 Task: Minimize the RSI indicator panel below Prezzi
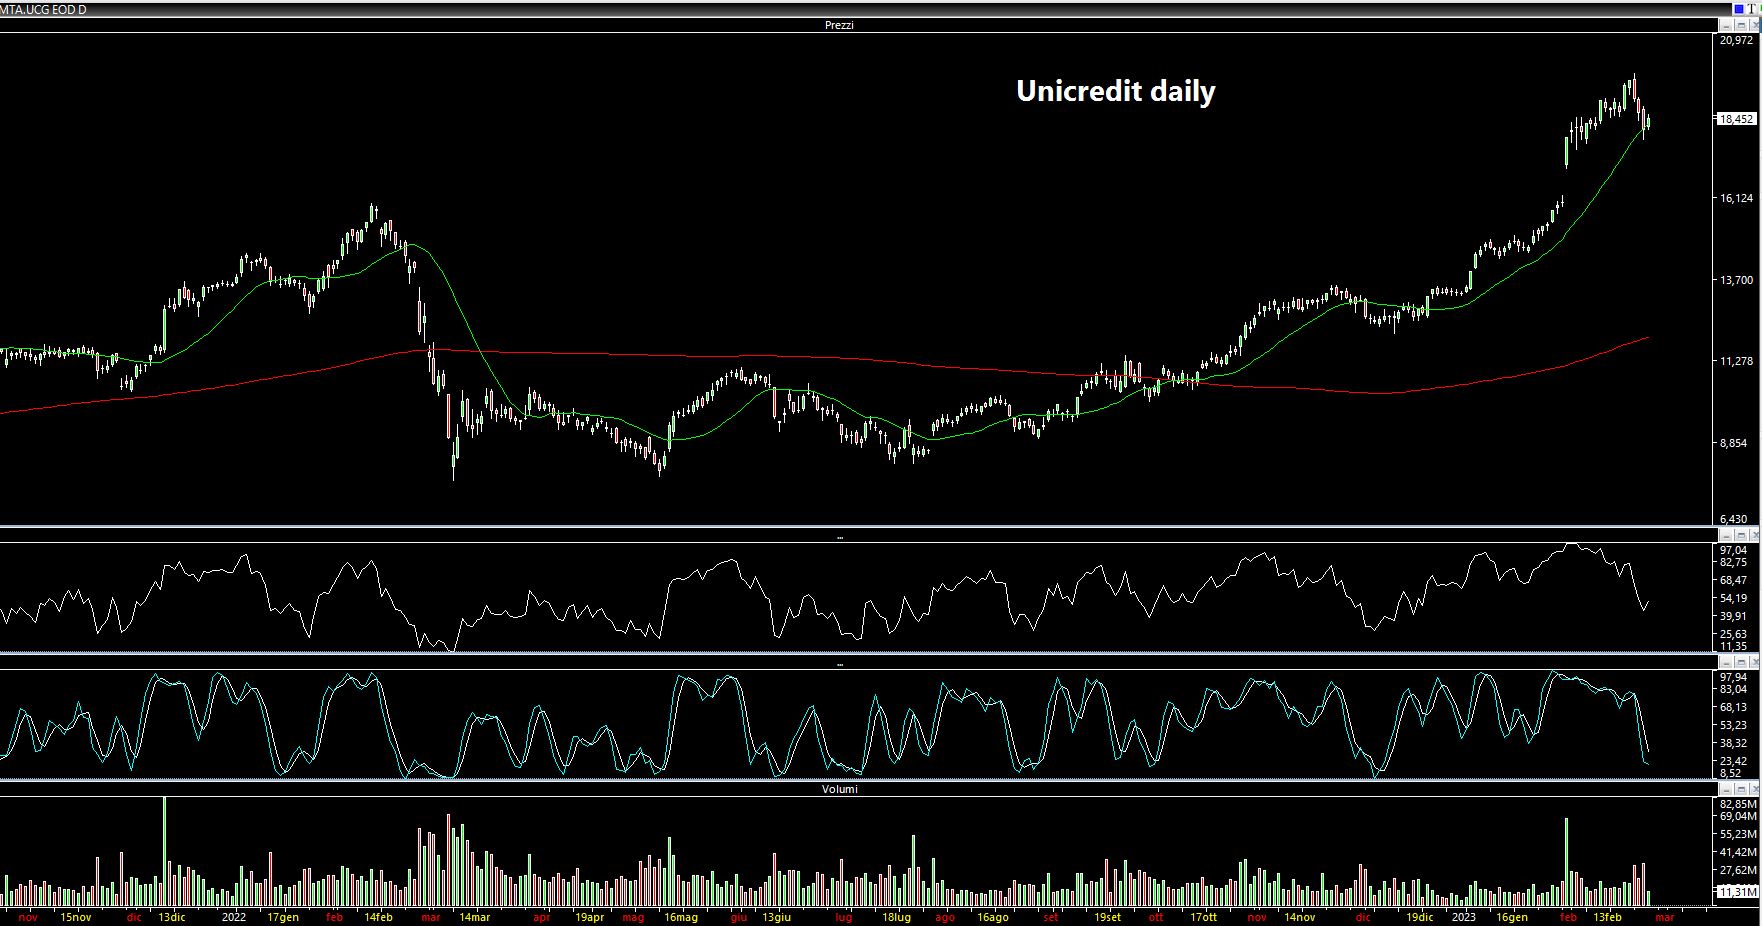pos(1726,536)
